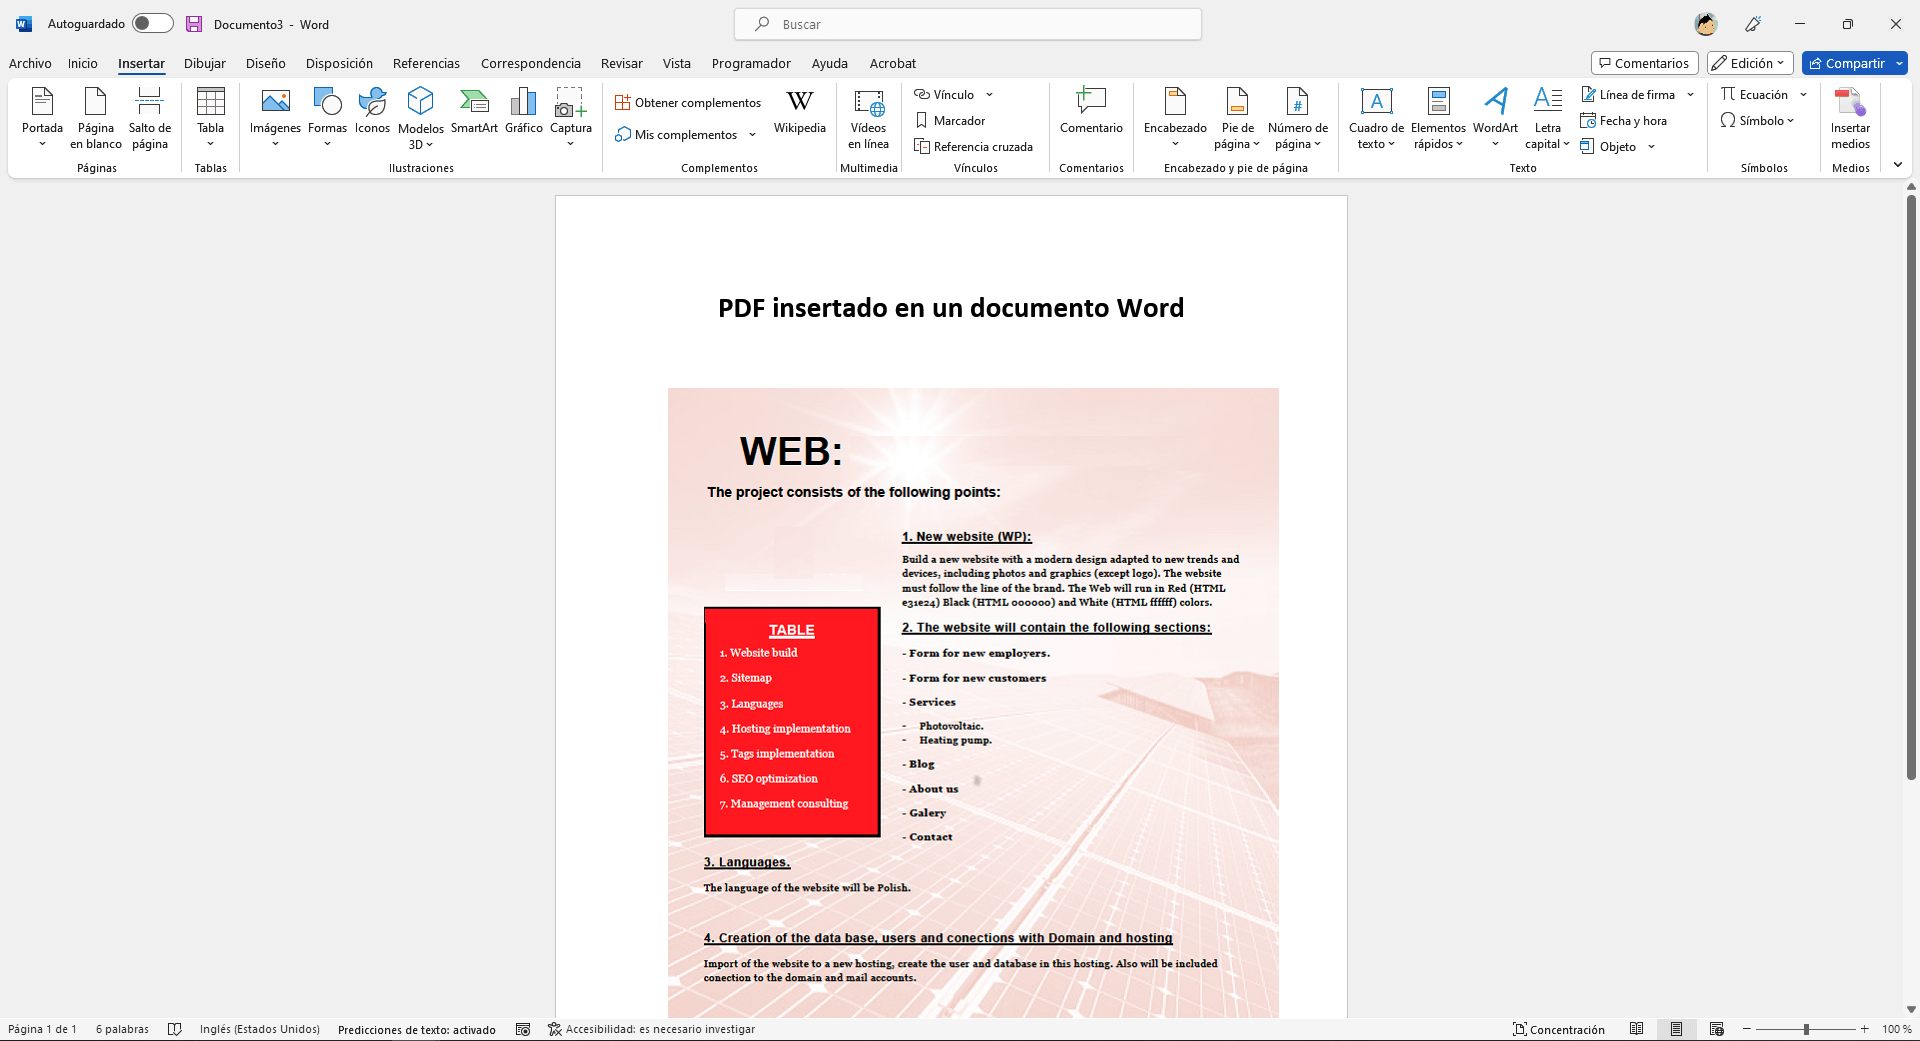Insert a Marcador bookmark
This screenshot has height=1041, width=1920.
pyautogui.click(x=950, y=121)
